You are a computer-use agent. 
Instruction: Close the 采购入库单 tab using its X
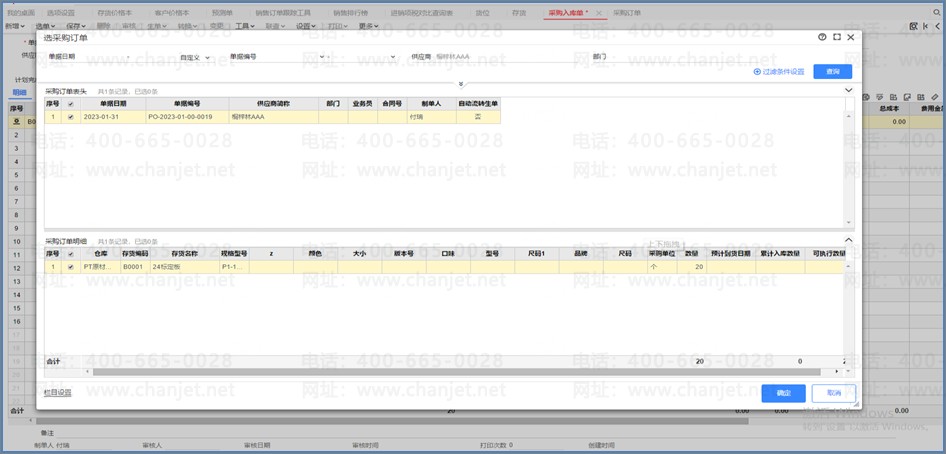click(x=598, y=13)
